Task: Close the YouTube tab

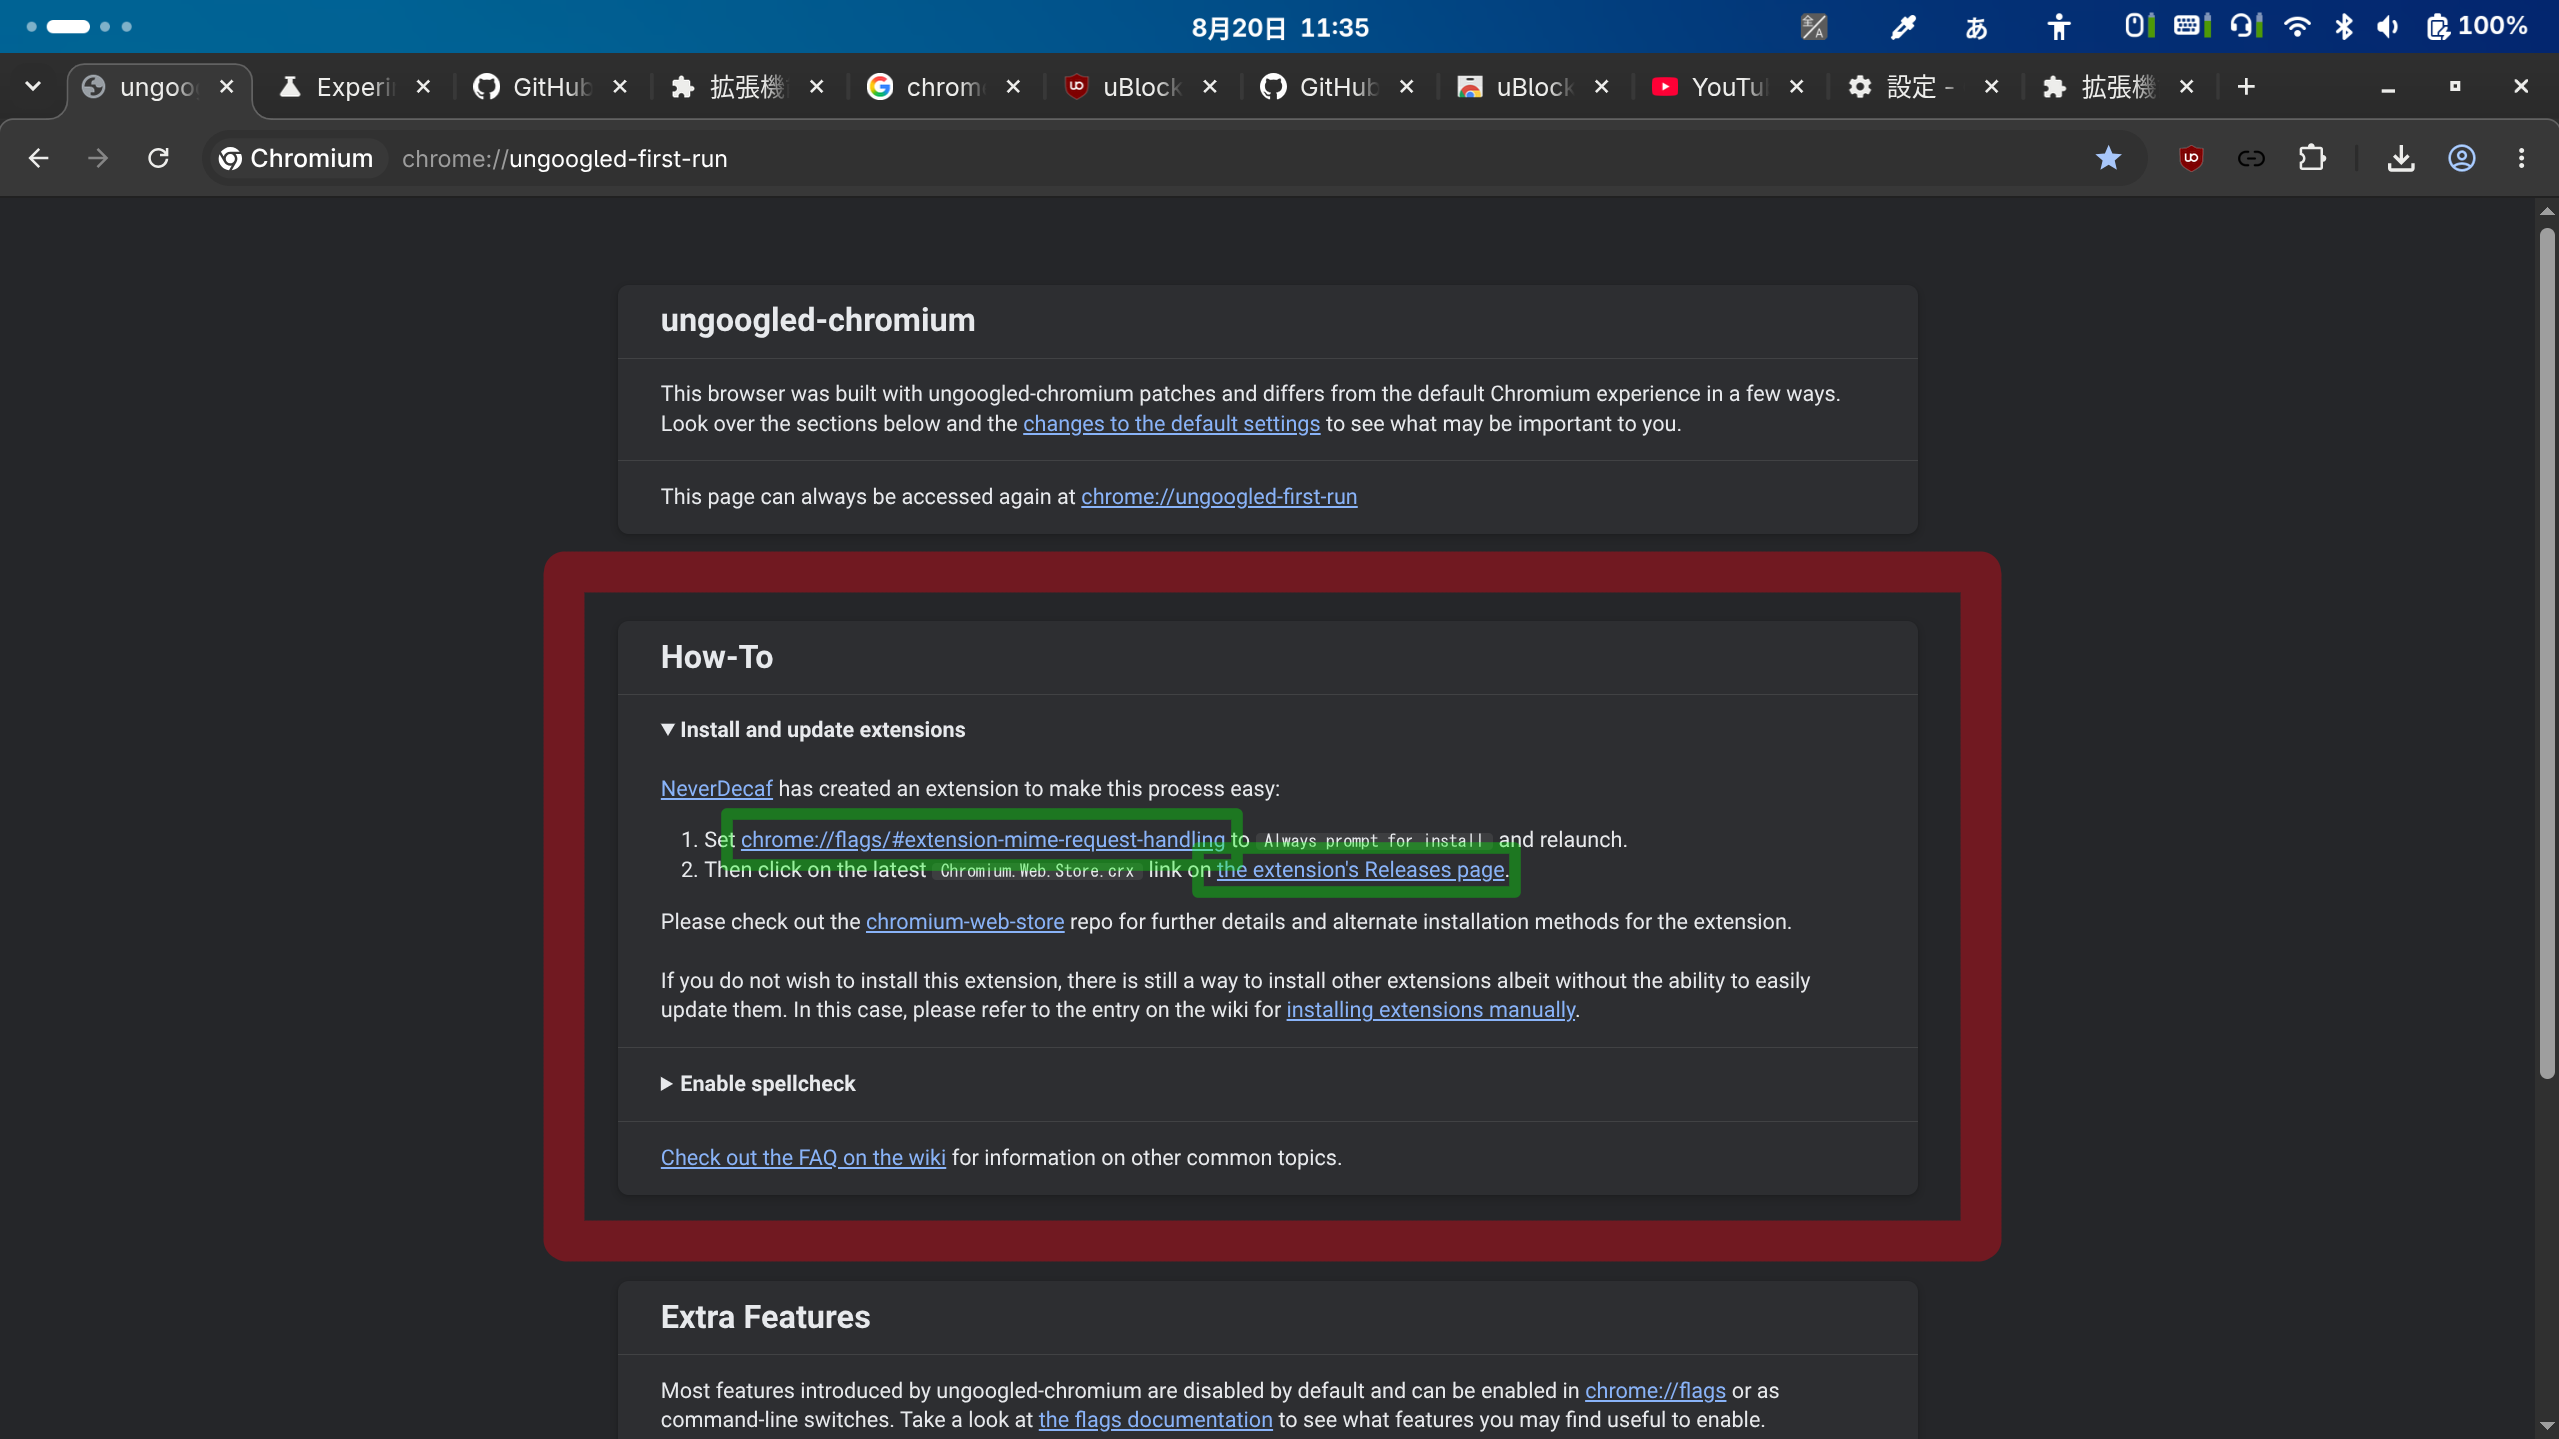Action: (x=1796, y=87)
